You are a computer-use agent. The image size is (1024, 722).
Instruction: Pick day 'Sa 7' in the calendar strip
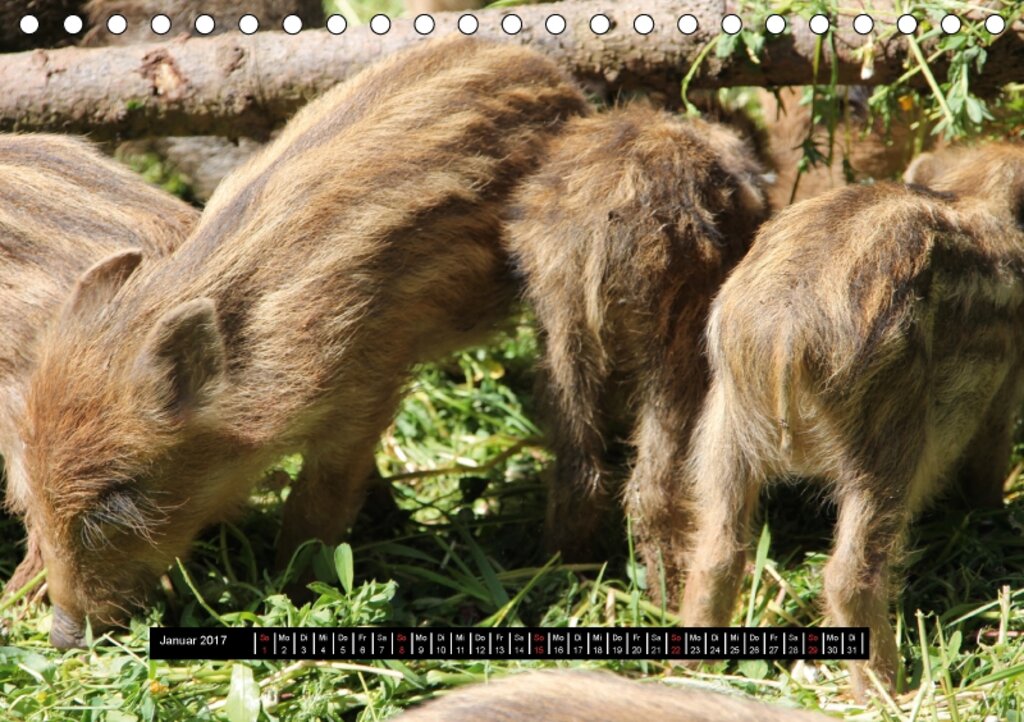click(x=382, y=644)
